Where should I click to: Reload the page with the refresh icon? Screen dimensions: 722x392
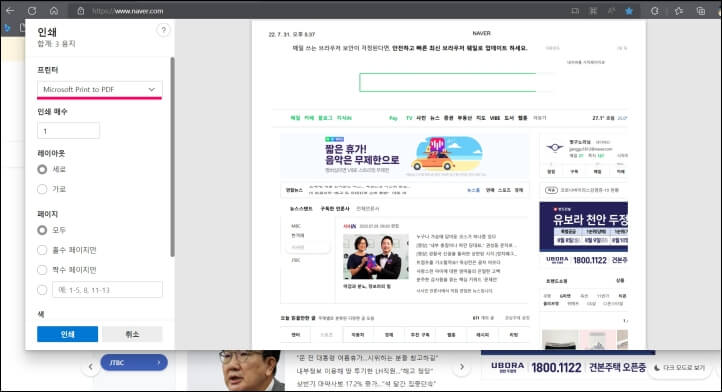coord(32,11)
